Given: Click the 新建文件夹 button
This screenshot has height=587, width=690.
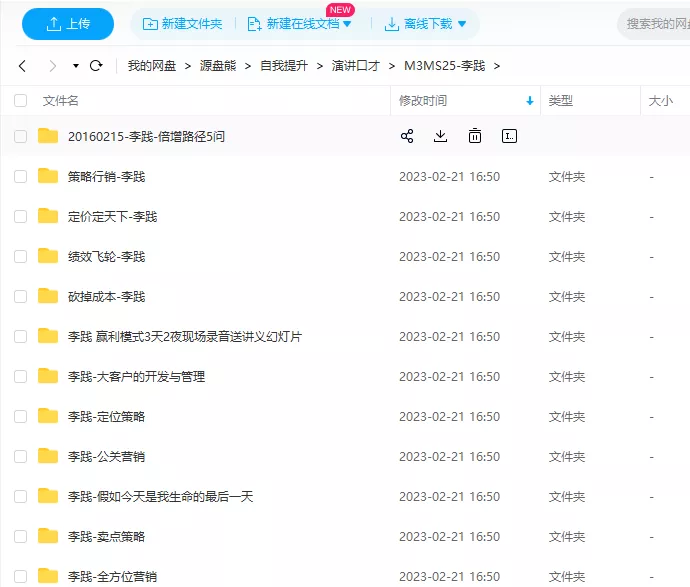Looking at the screenshot, I should tap(183, 24).
